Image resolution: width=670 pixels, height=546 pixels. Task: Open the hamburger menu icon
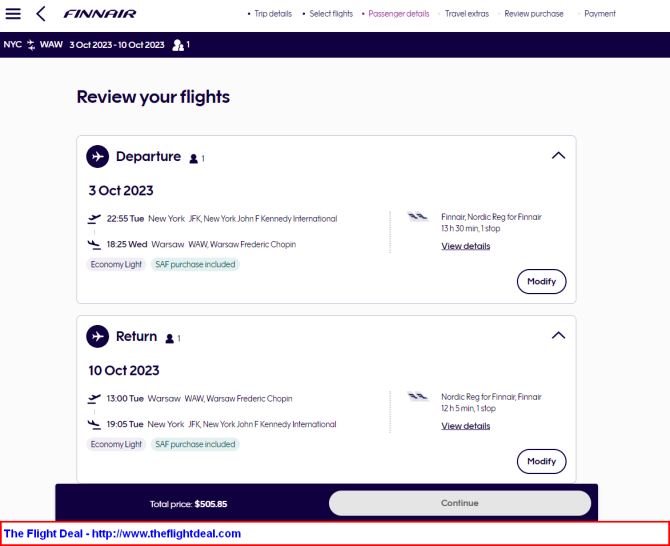tap(13, 14)
